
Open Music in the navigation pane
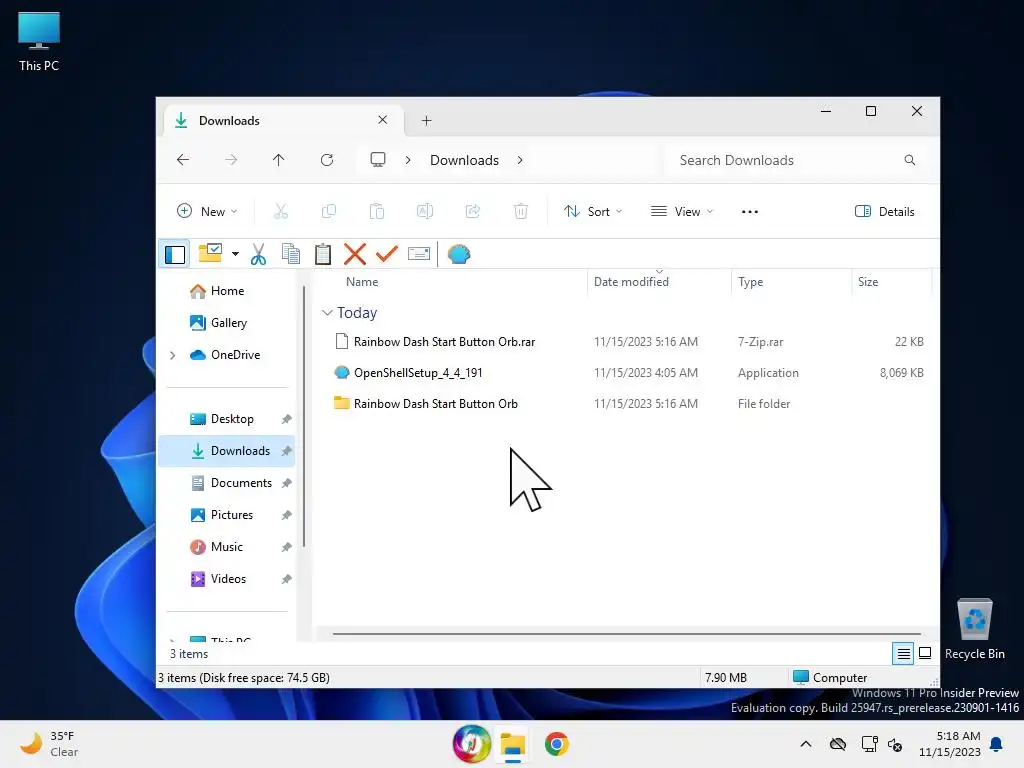pos(227,547)
